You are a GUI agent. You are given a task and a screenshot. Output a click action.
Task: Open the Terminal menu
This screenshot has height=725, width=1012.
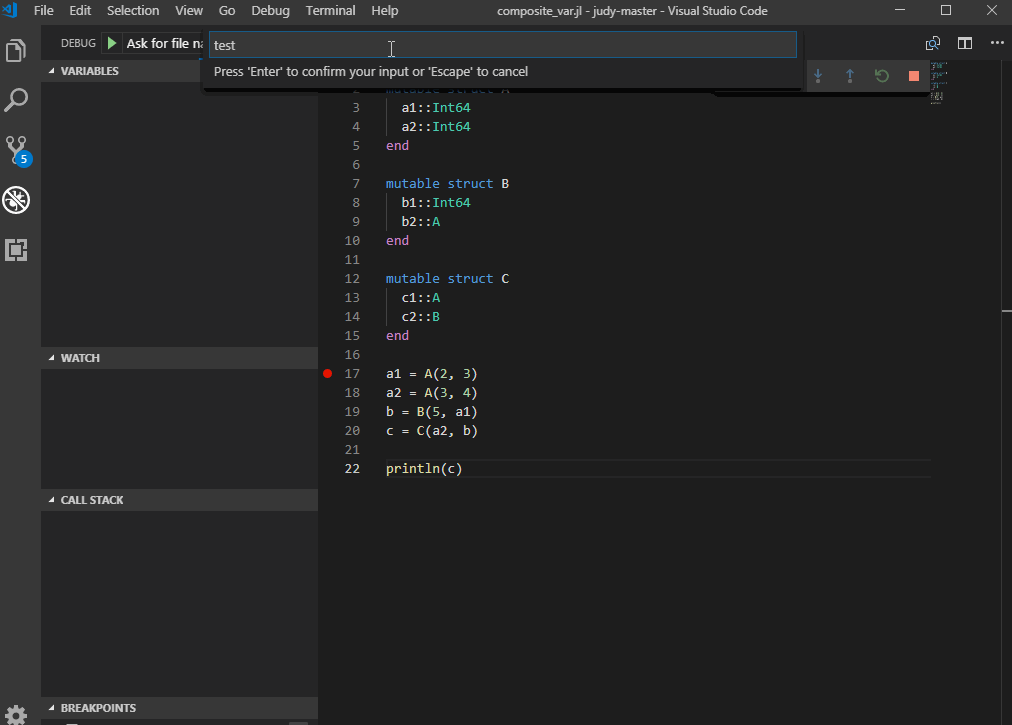coord(330,10)
